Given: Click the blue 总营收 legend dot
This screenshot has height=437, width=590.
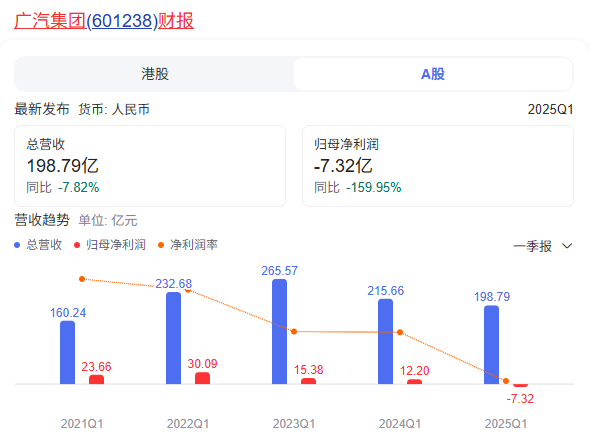Looking at the screenshot, I should [17, 245].
